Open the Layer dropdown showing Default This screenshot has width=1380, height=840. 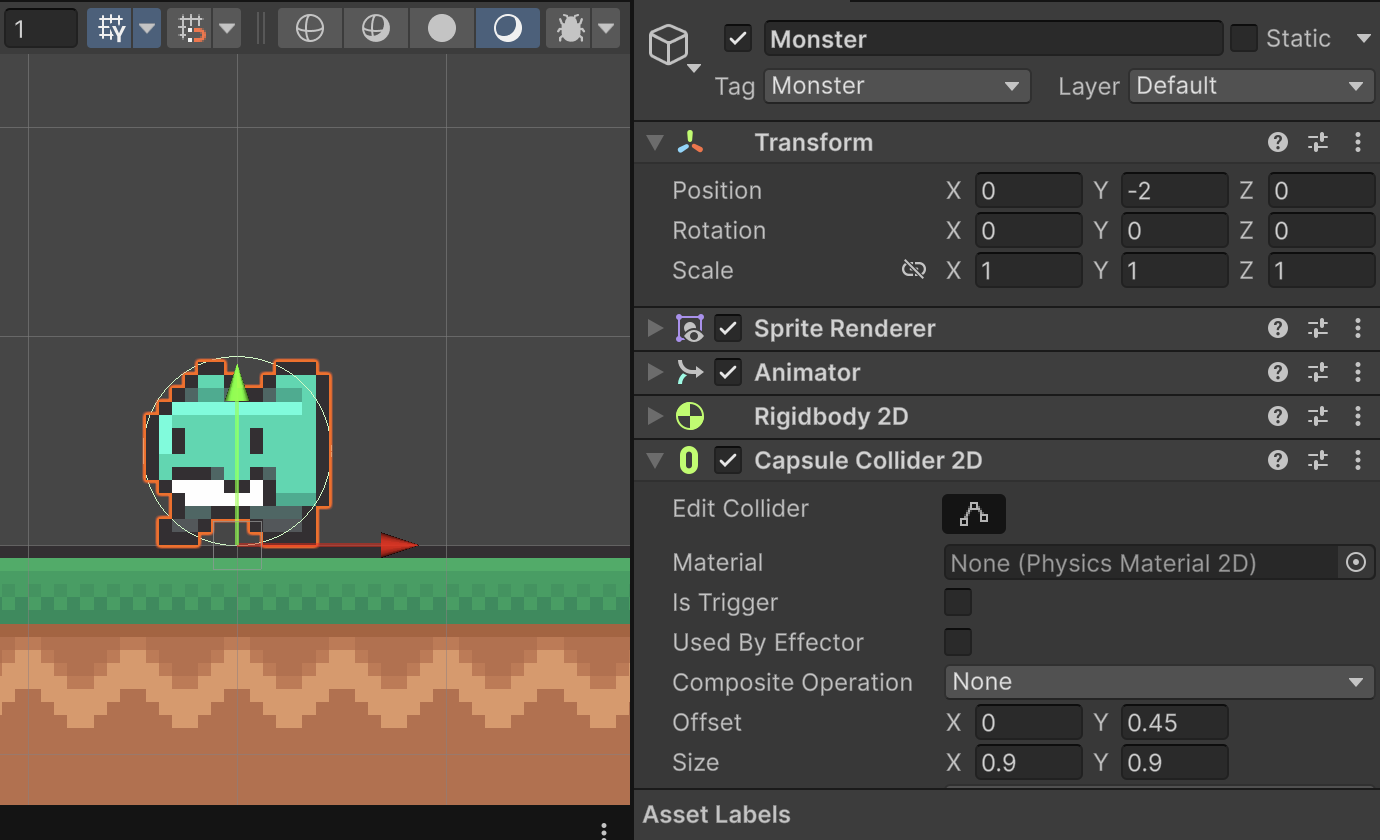pos(1252,86)
